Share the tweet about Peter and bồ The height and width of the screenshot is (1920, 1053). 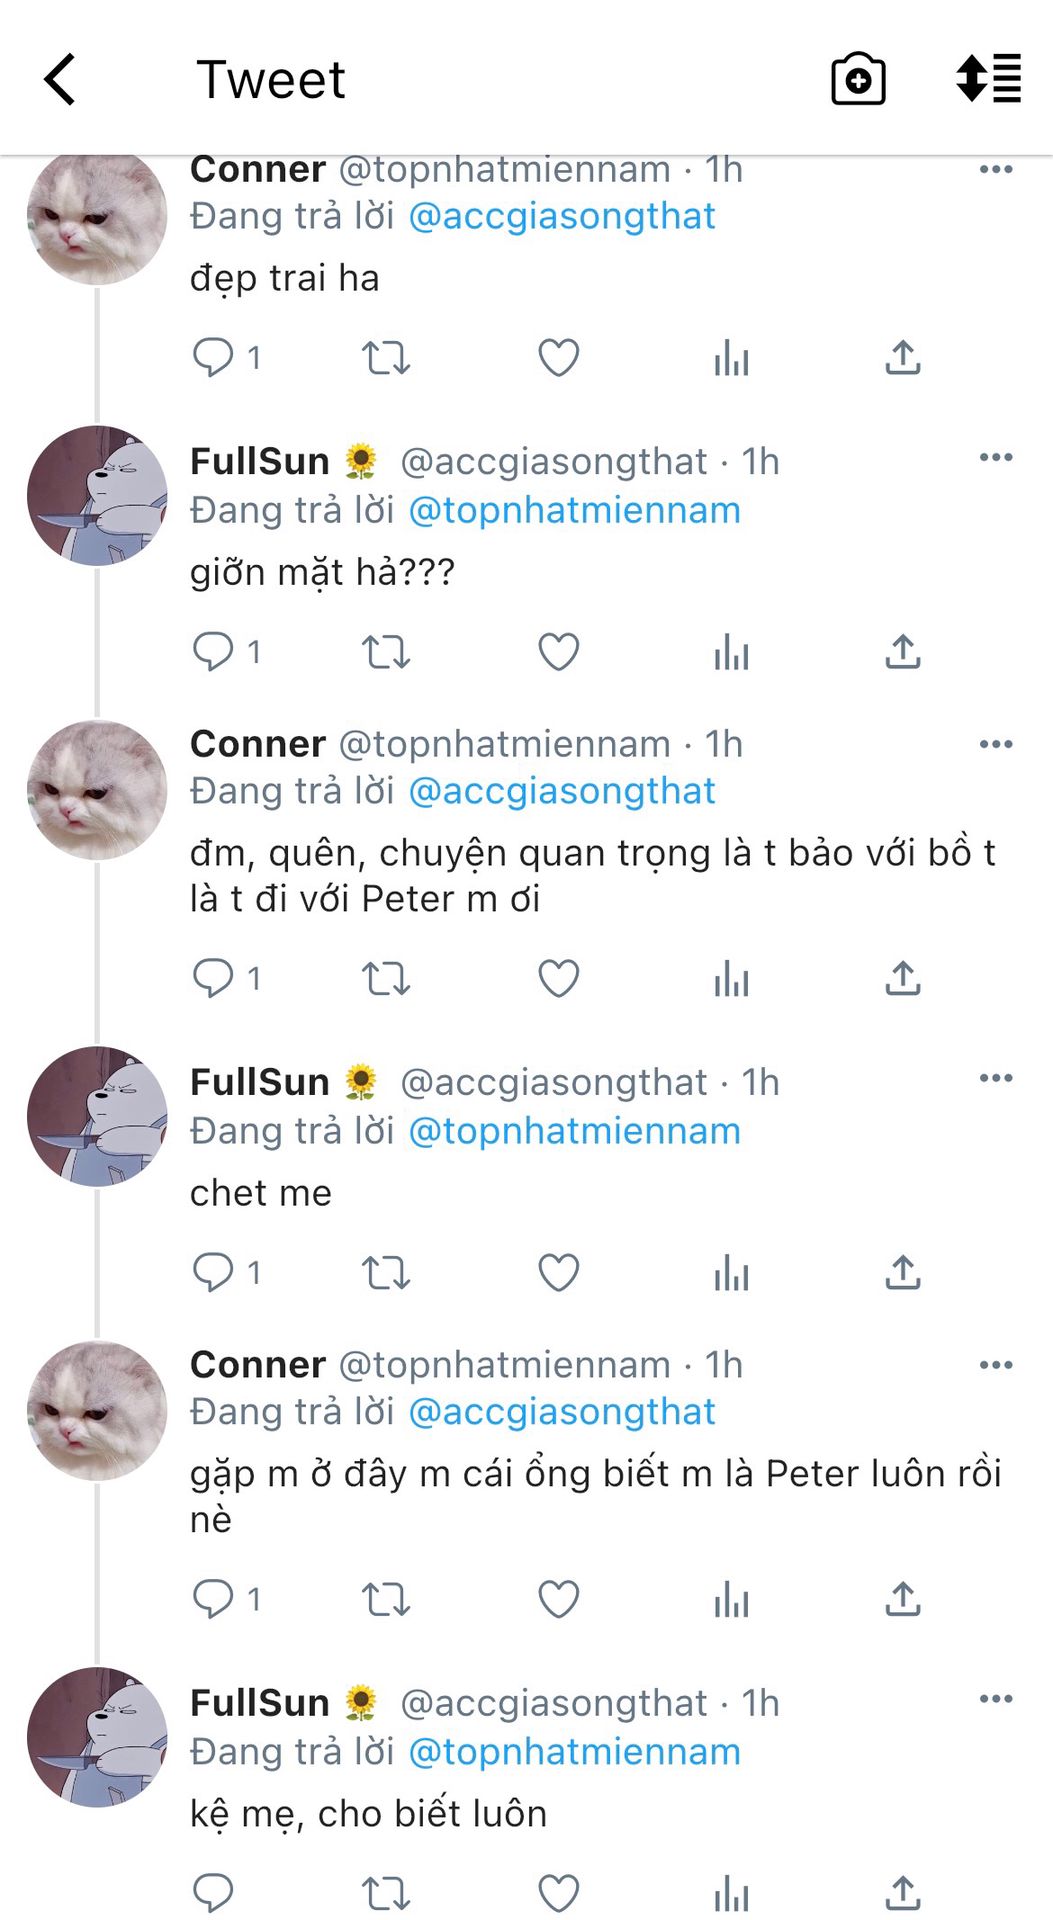tap(902, 978)
